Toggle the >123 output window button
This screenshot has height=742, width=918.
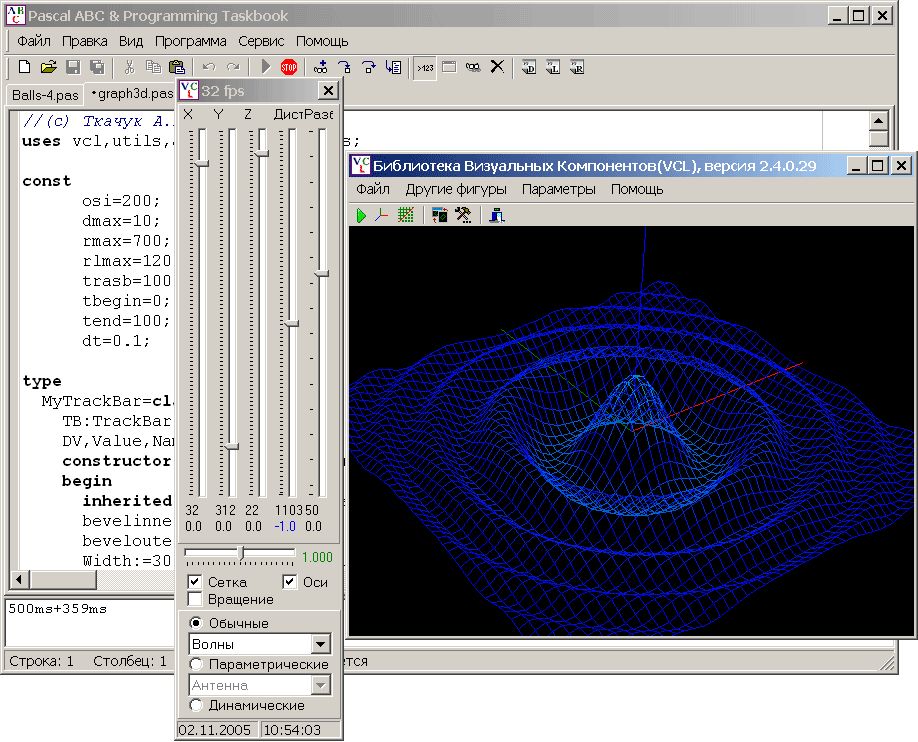[x=425, y=68]
